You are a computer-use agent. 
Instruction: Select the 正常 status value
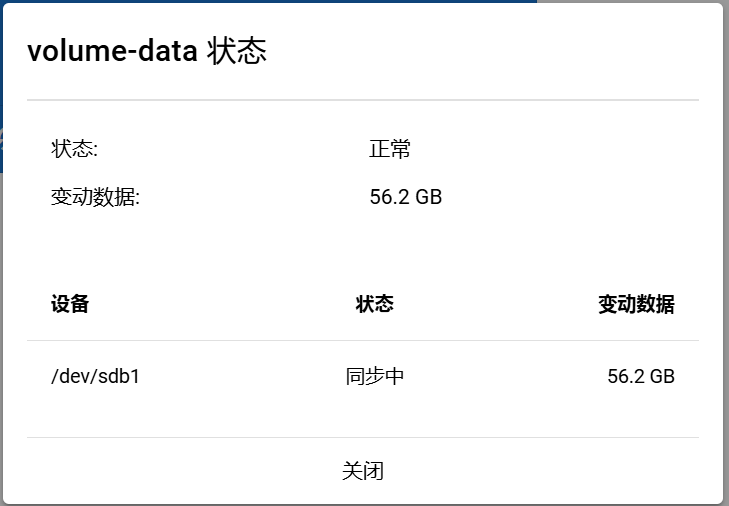click(390, 150)
